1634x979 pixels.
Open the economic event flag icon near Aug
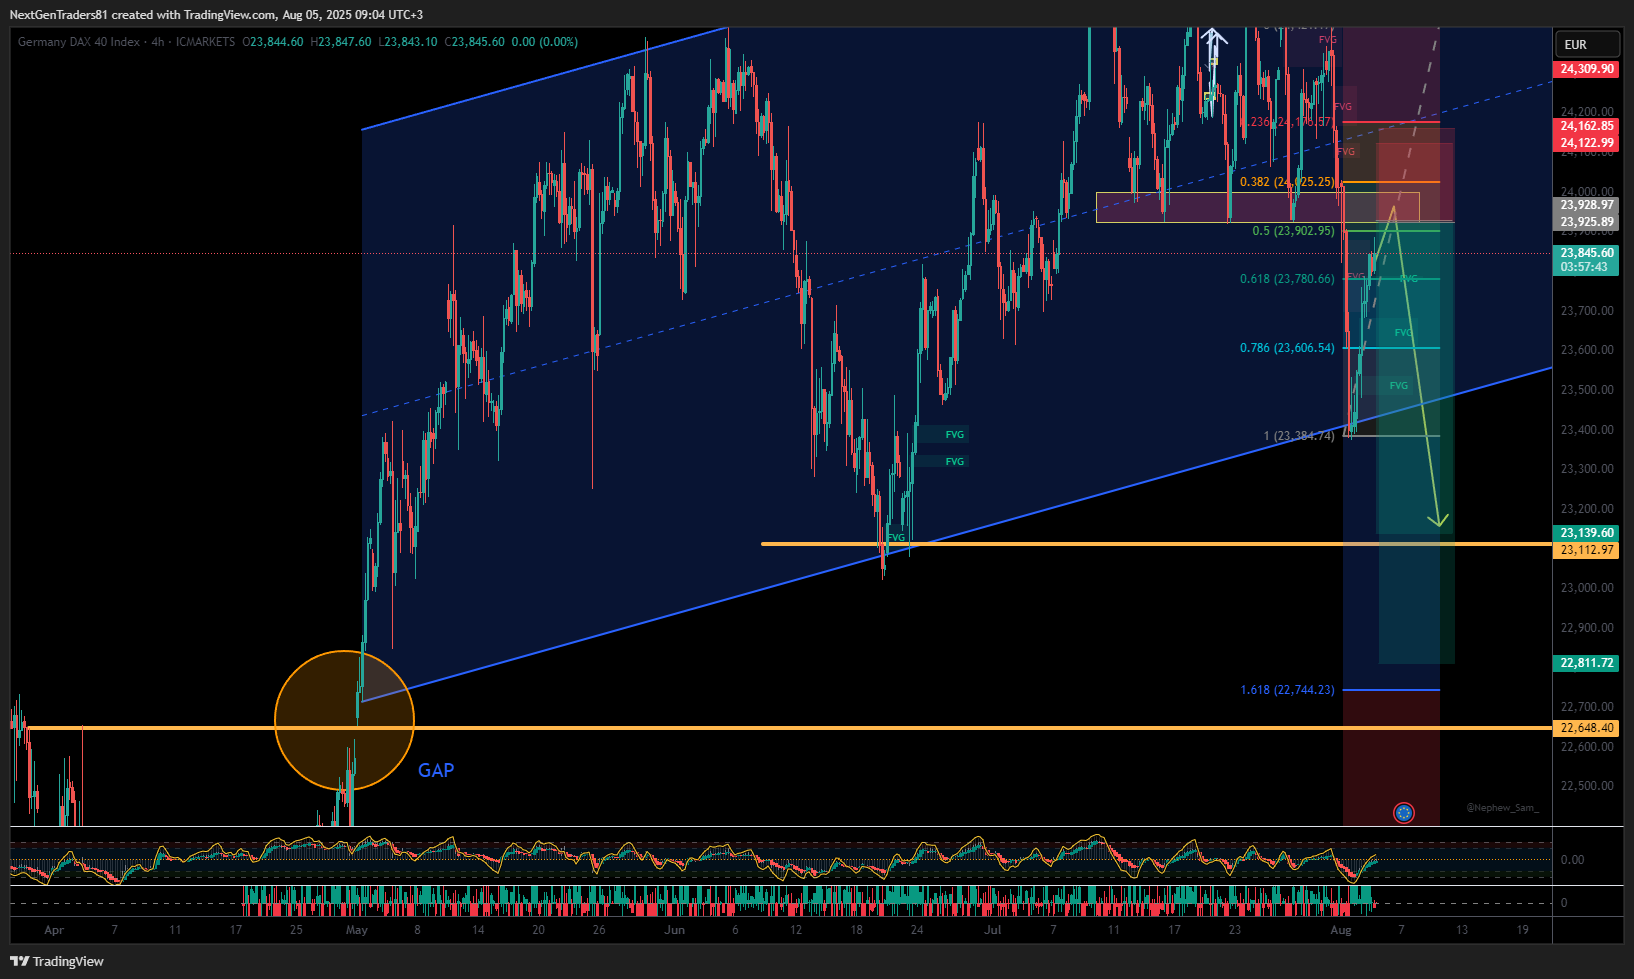pyautogui.click(x=1404, y=813)
